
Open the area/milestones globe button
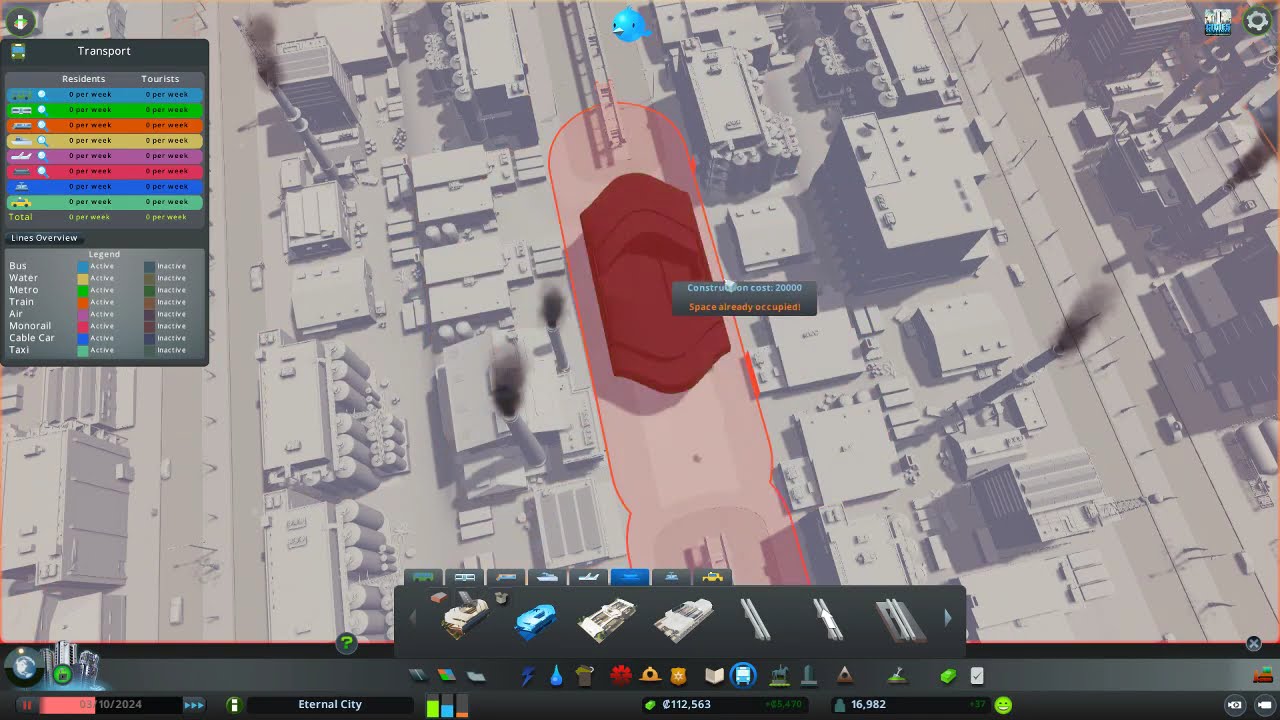coord(23,666)
